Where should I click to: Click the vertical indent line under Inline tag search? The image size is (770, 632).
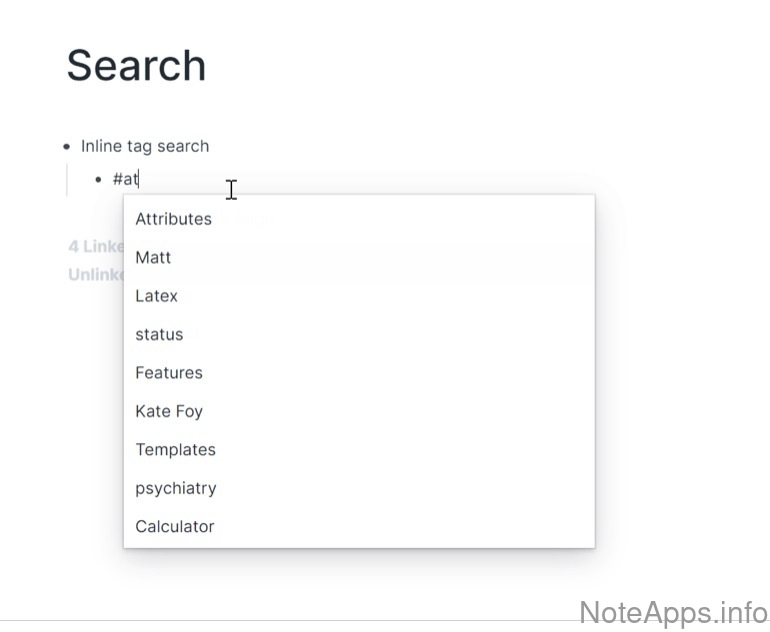click(x=66, y=180)
